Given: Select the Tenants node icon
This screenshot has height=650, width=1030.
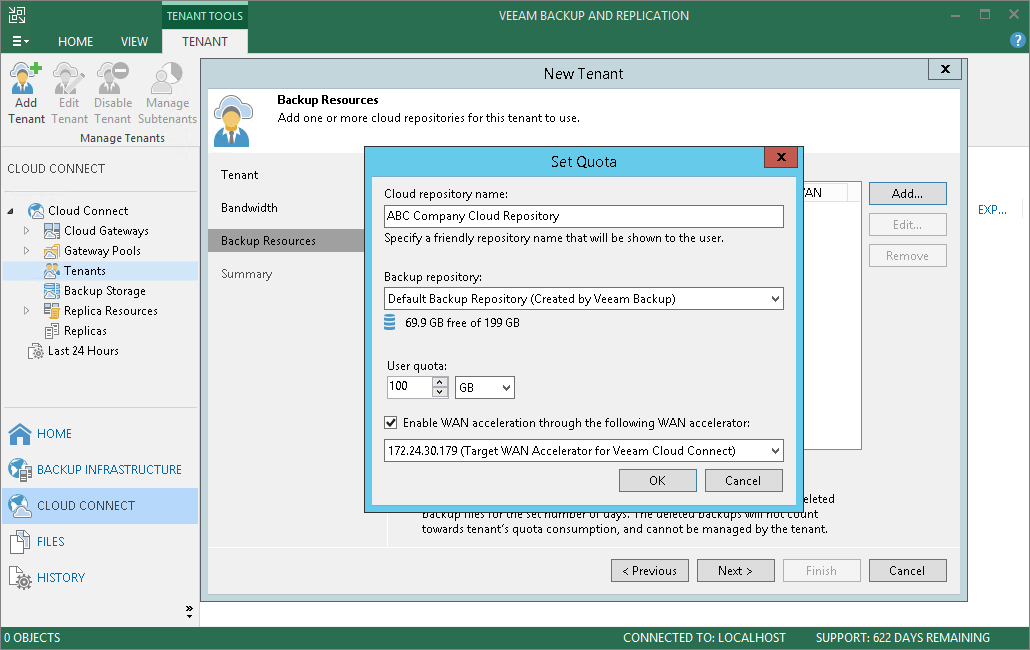Looking at the screenshot, I should [52, 271].
